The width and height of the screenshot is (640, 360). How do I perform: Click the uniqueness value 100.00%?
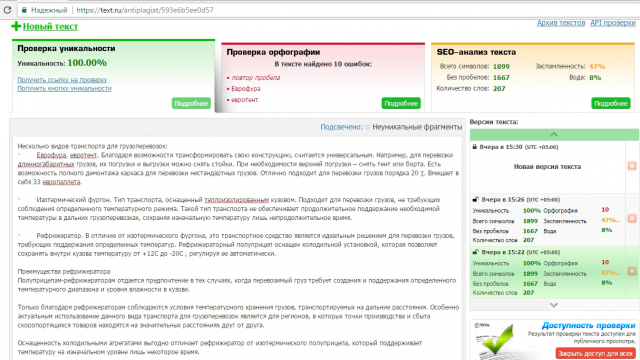click(x=87, y=63)
